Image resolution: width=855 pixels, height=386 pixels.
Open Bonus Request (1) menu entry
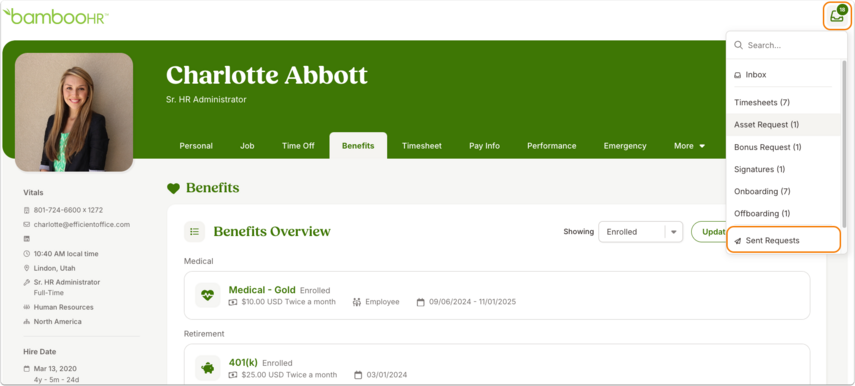[x=784, y=147]
